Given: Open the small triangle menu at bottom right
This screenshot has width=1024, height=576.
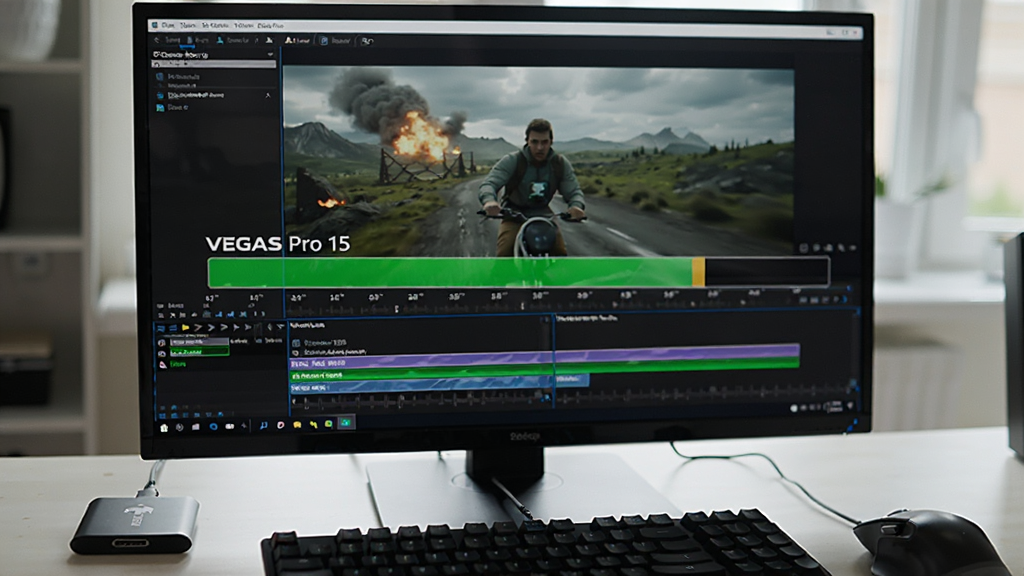Looking at the screenshot, I should [850, 406].
